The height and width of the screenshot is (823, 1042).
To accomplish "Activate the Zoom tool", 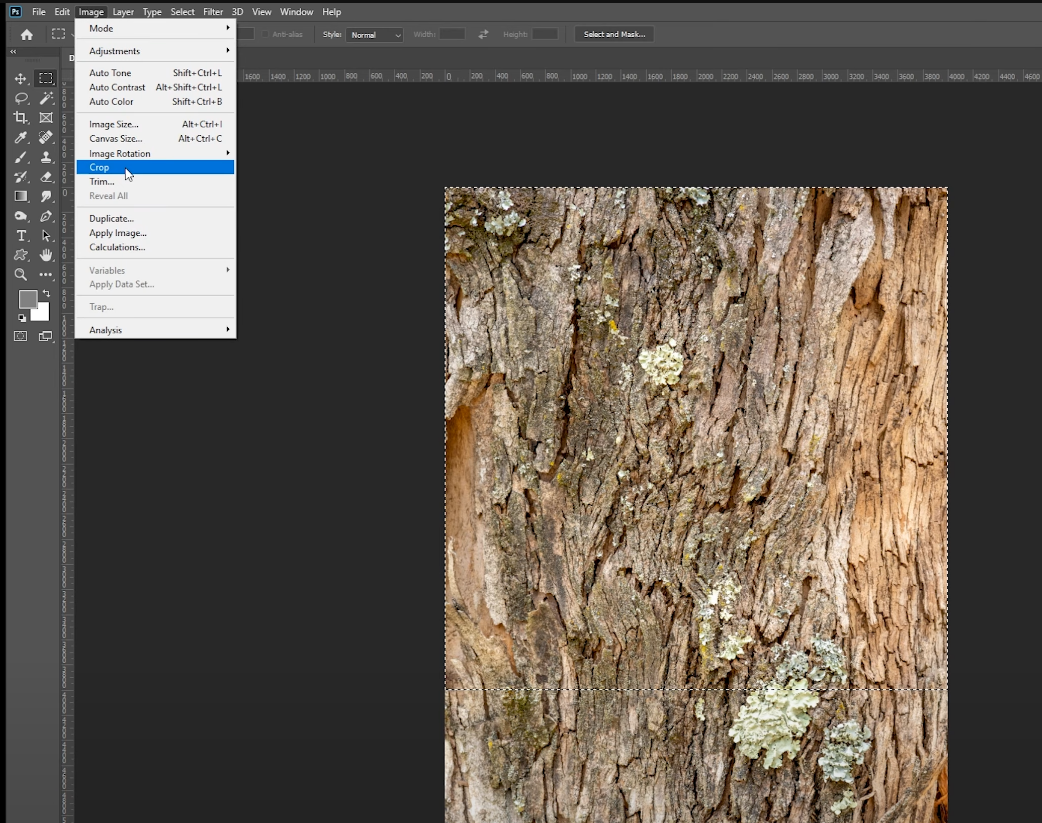I will 20,275.
